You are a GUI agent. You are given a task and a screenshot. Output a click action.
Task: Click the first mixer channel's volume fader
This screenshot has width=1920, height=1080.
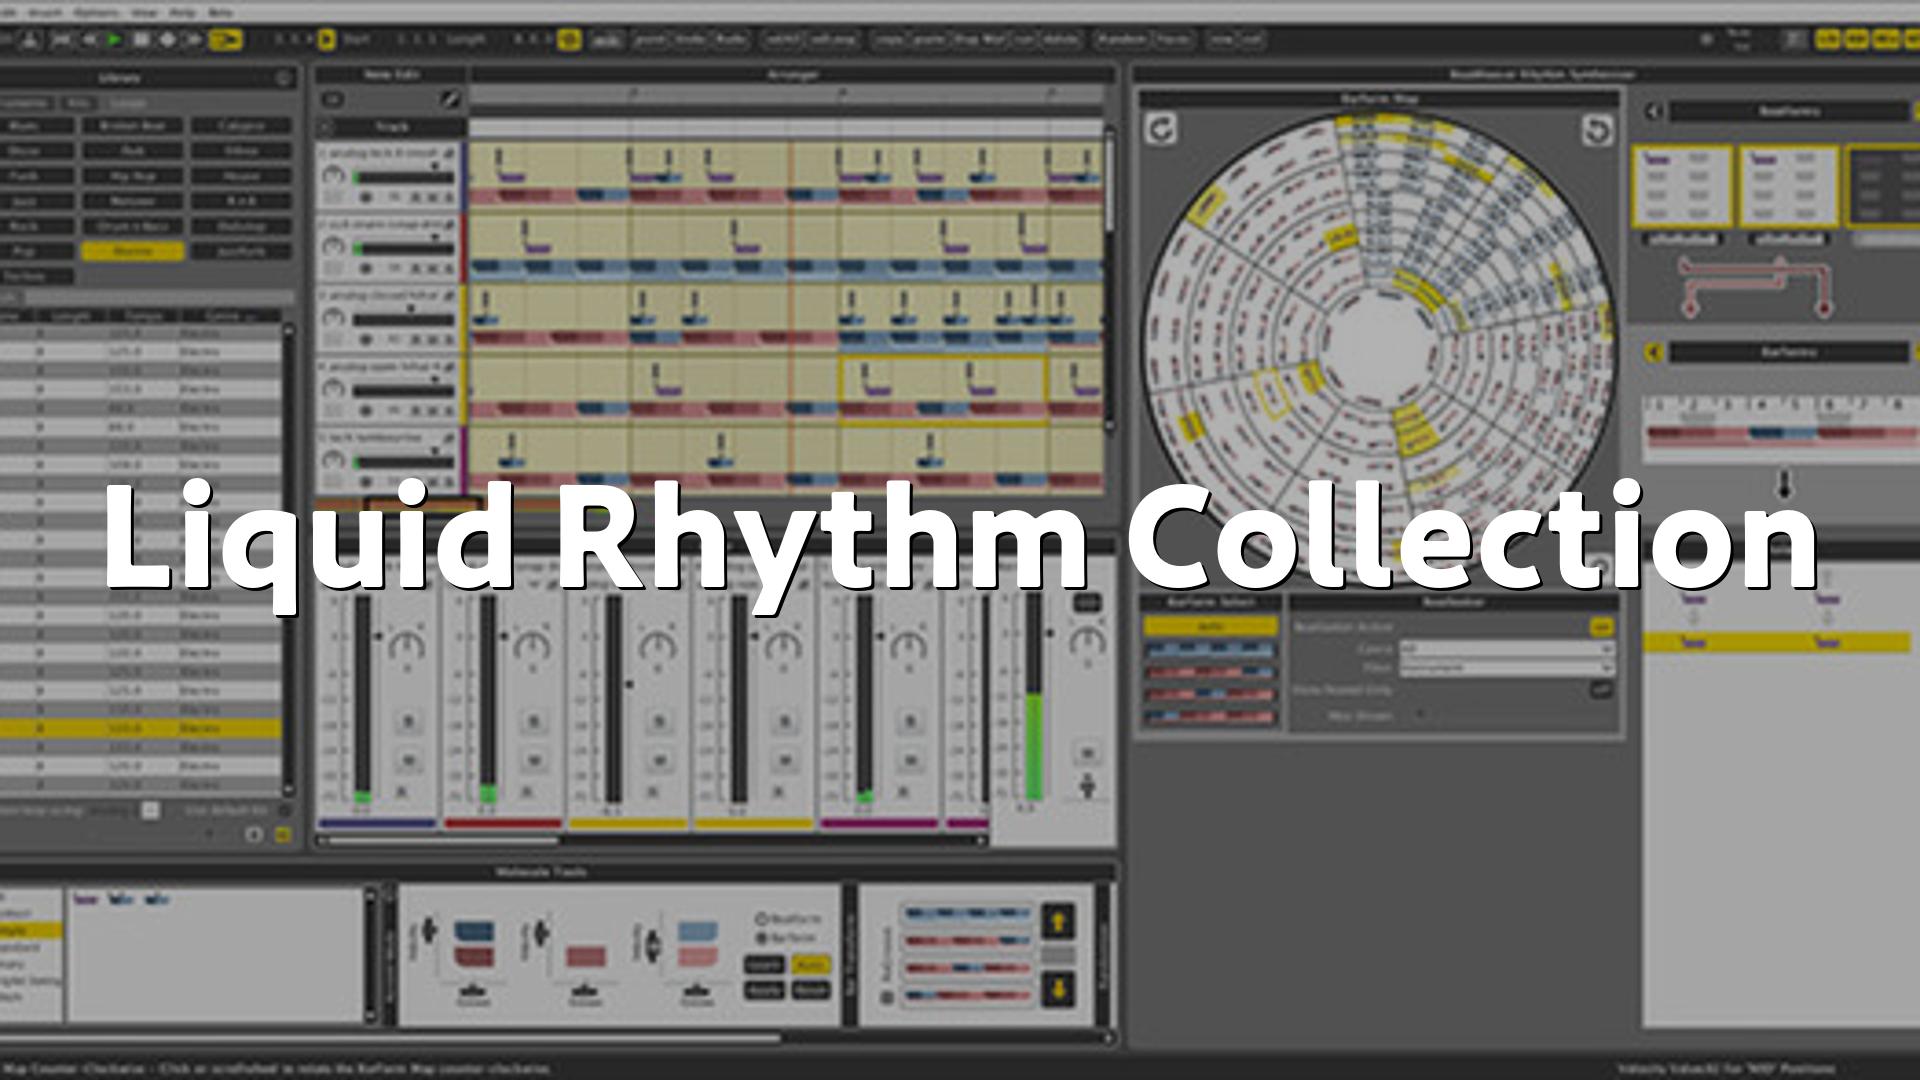point(378,636)
